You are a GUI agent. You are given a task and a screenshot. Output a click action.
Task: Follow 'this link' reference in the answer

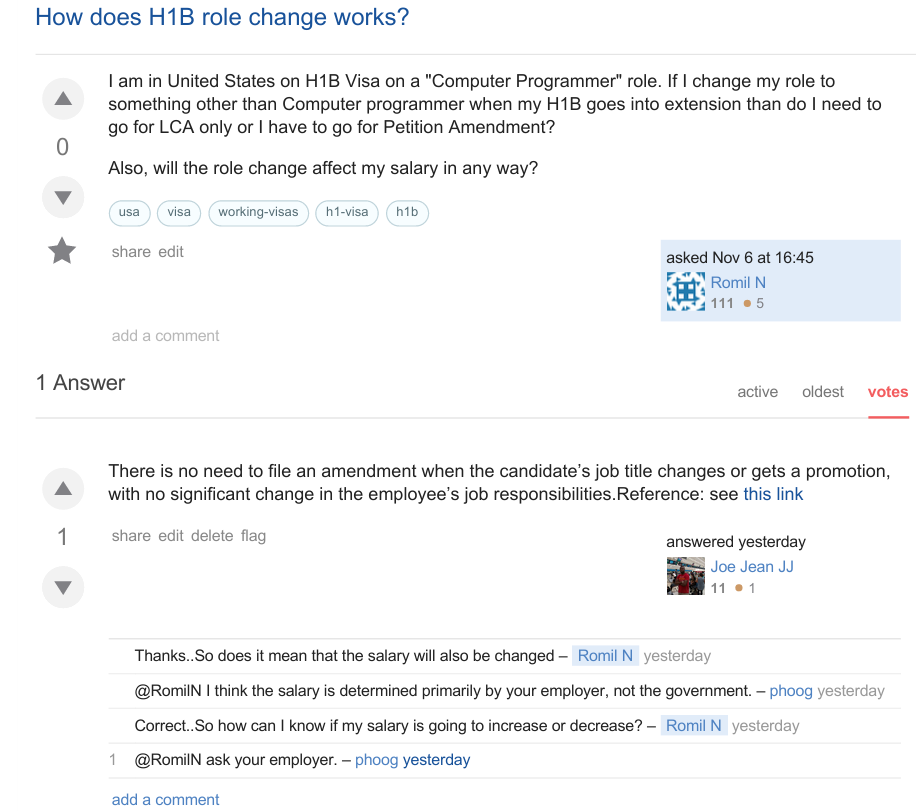pyautogui.click(x=773, y=494)
